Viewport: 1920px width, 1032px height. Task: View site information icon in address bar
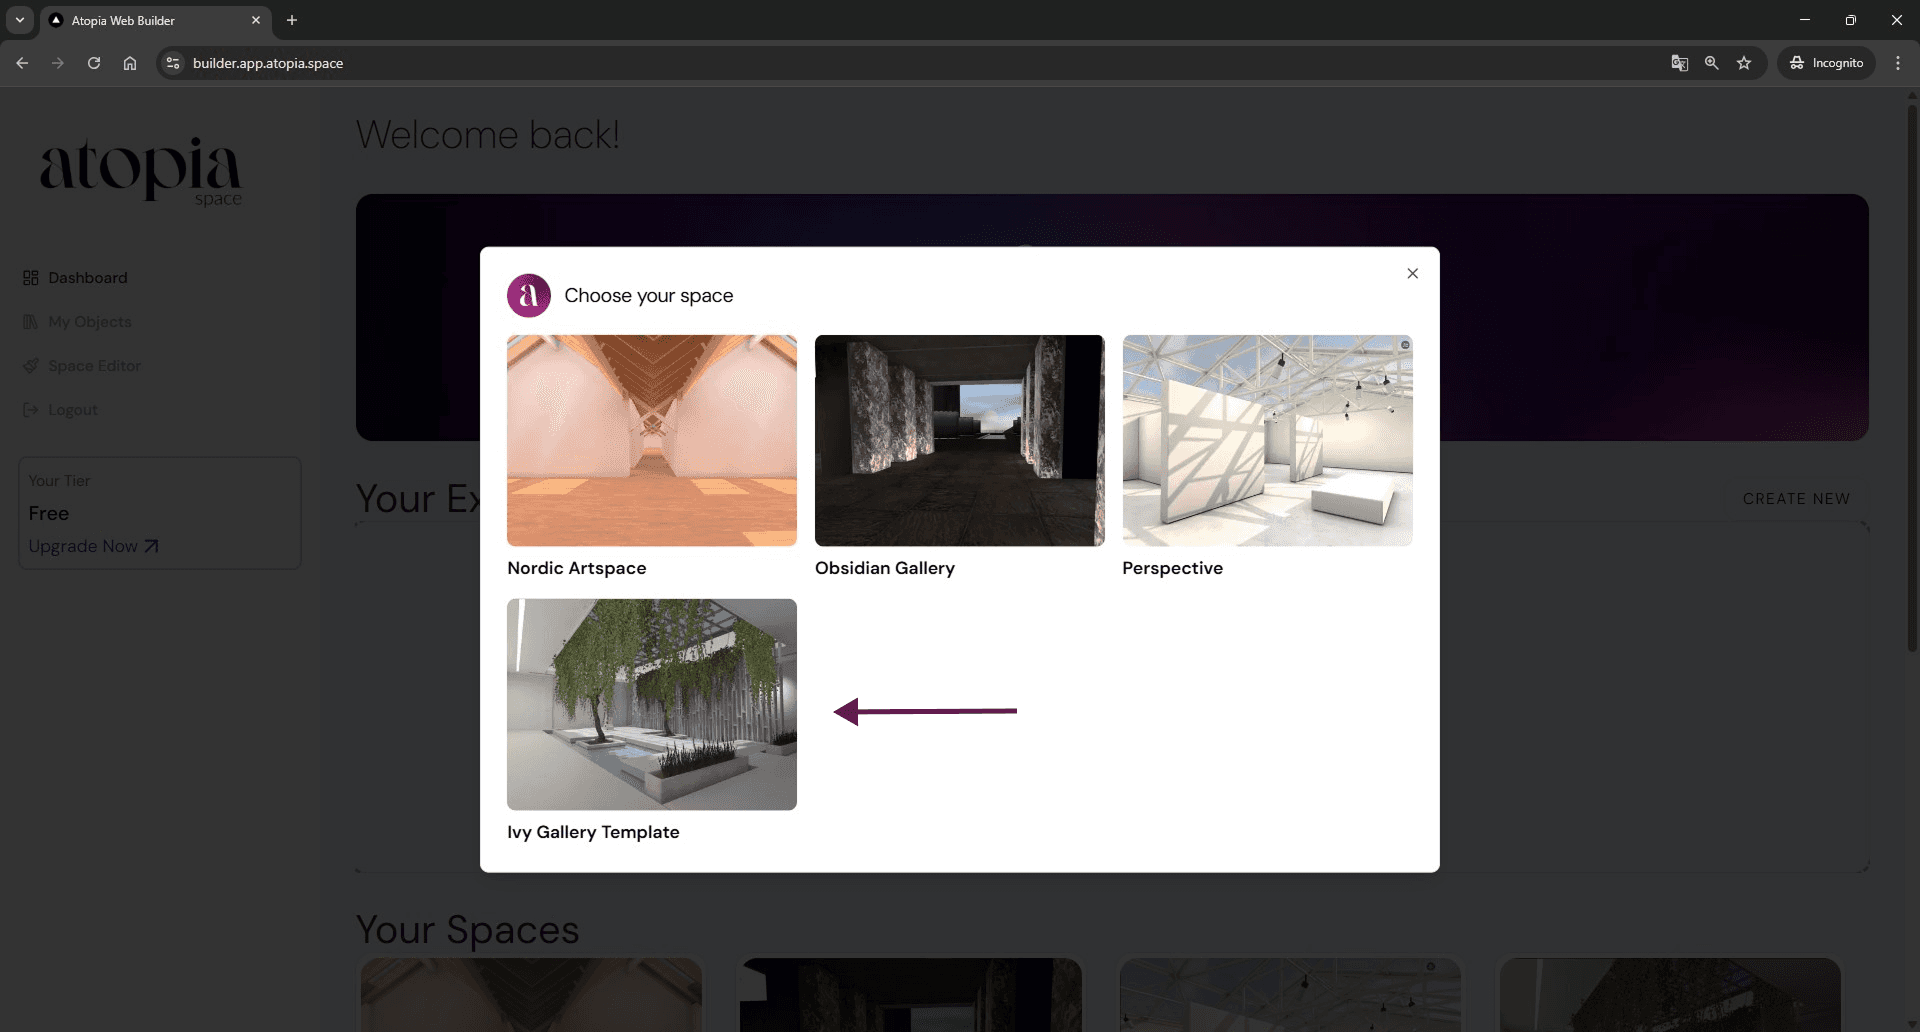click(x=173, y=63)
